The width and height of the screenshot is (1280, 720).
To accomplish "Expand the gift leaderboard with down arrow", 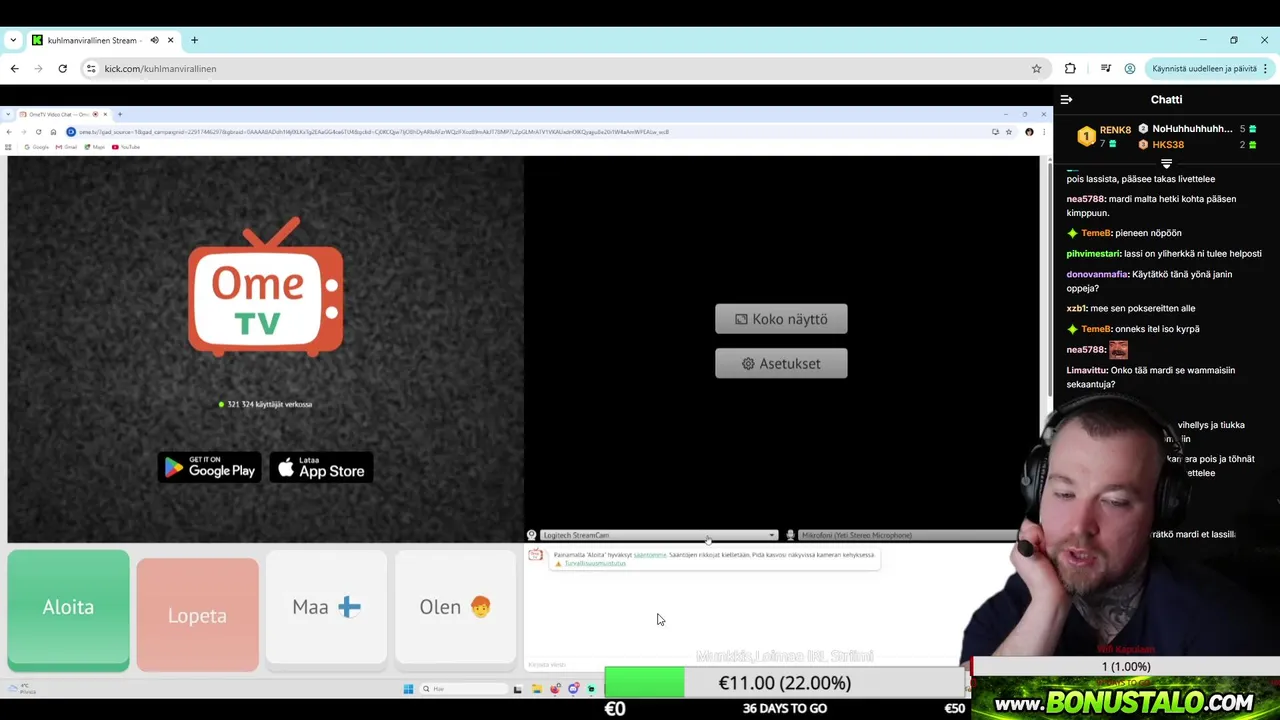I will coord(1166,163).
